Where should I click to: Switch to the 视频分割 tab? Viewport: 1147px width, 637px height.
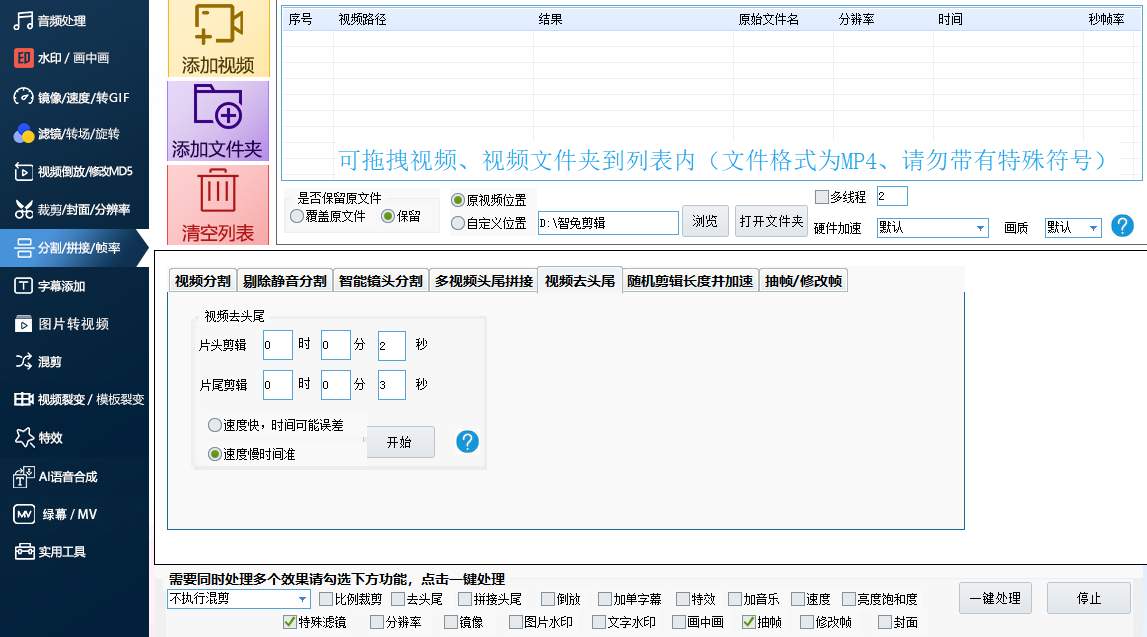click(203, 281)
